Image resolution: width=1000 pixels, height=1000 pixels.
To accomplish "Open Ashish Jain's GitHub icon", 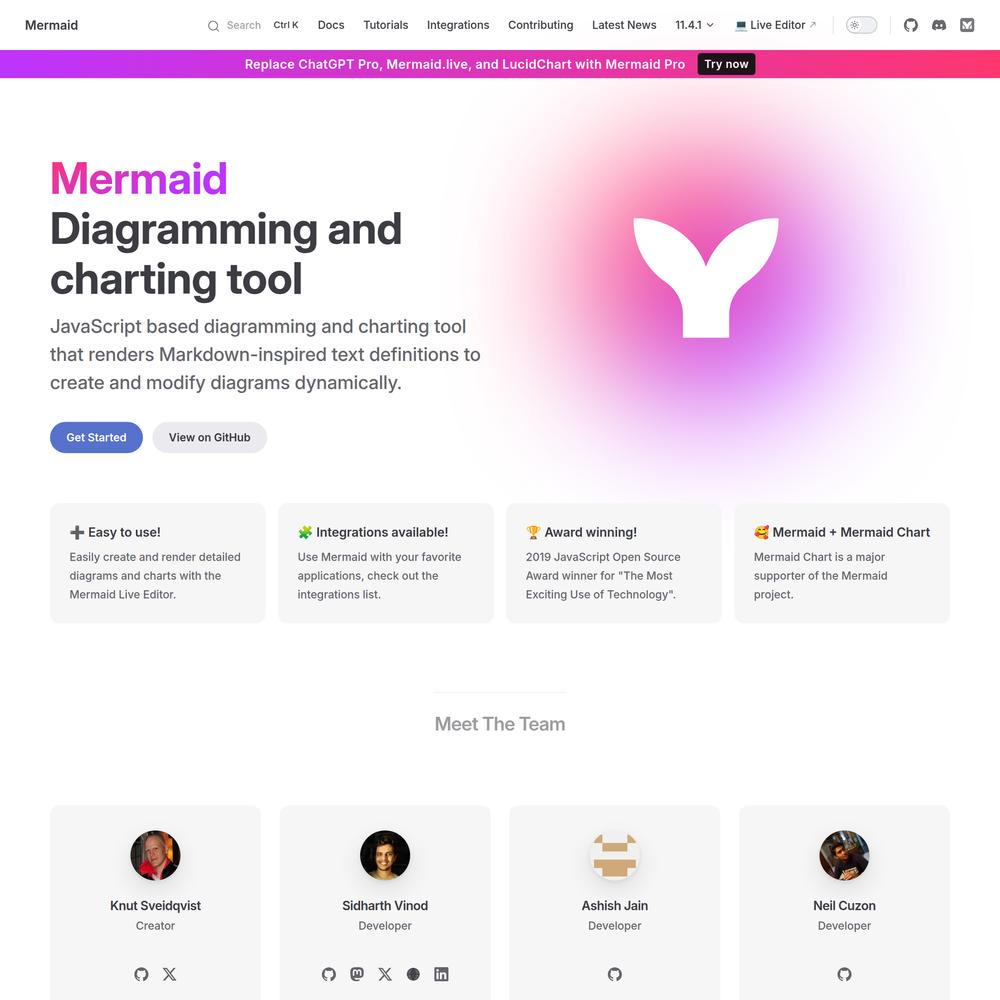I will coord(615,974).
